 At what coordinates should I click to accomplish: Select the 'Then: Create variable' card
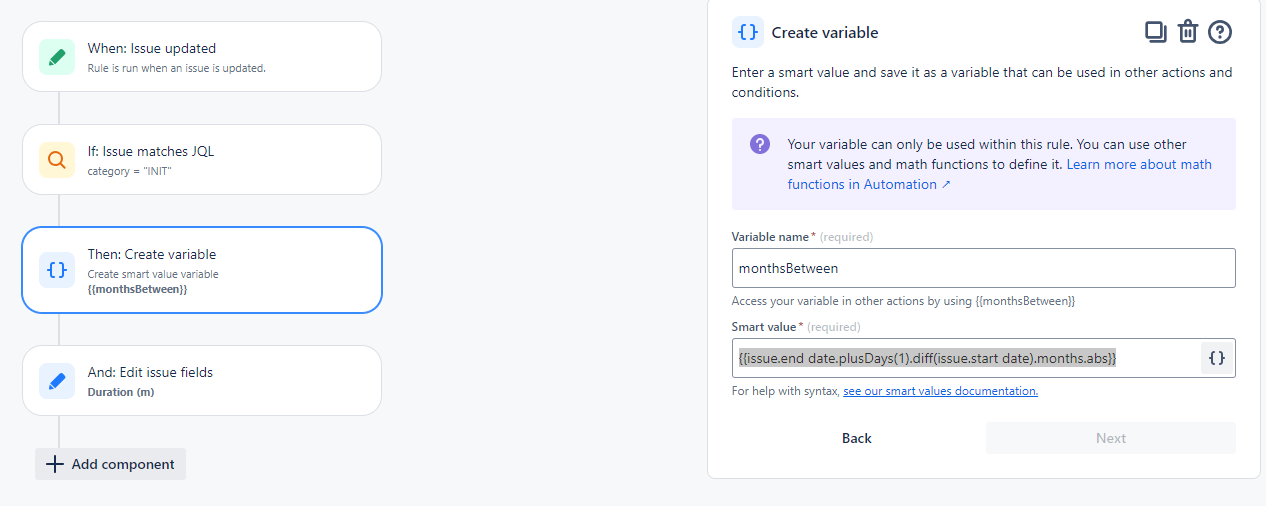(202, 270)
